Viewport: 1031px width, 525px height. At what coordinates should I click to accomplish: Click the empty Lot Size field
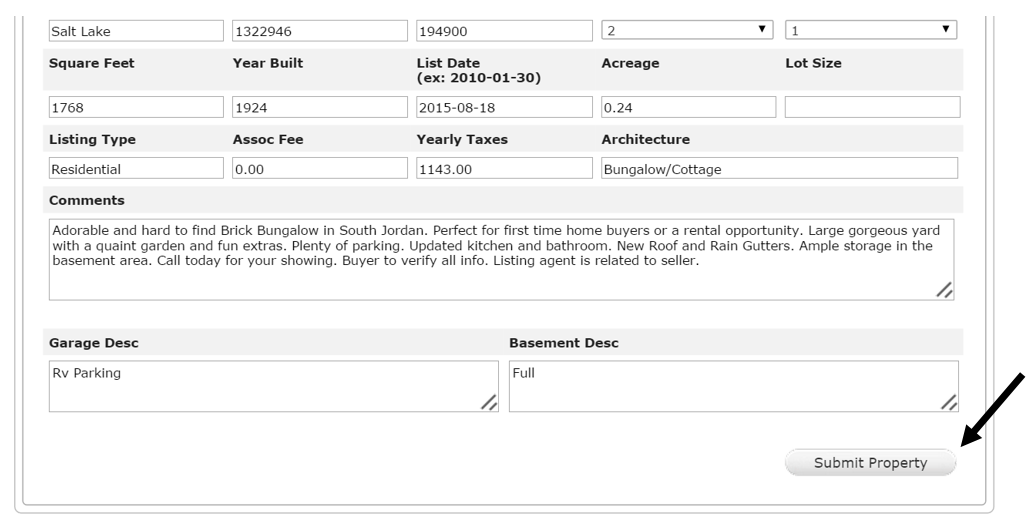click(873, 107)
